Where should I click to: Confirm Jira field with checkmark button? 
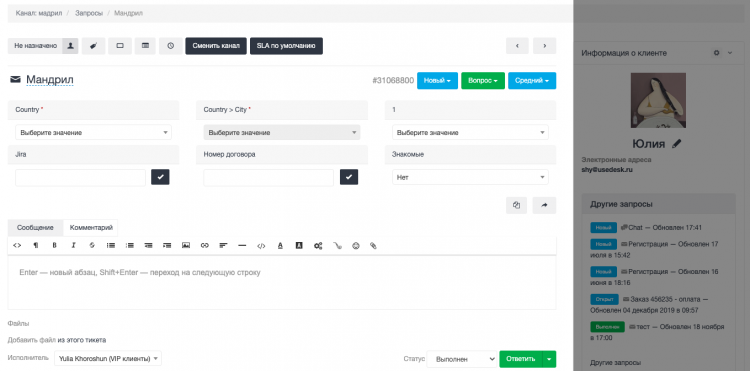pos(160,177)
